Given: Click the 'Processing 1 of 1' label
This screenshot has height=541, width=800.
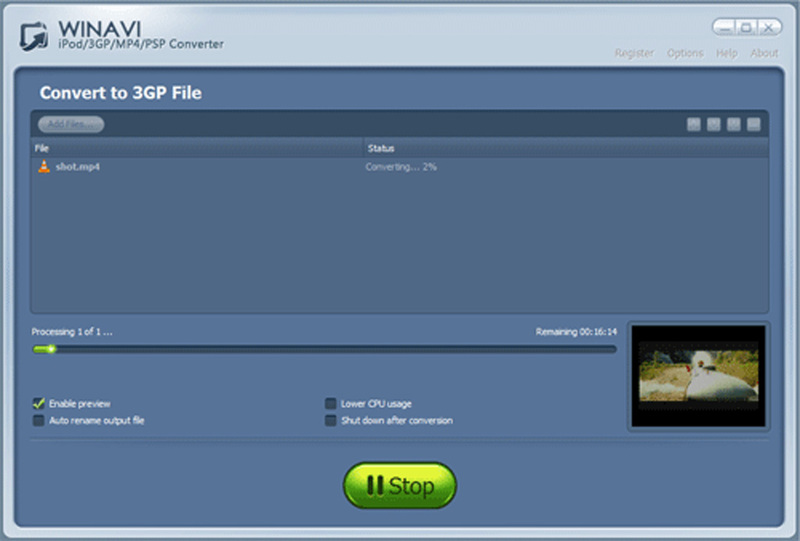Looking at the screenshot, I should [x=72, y=332].
